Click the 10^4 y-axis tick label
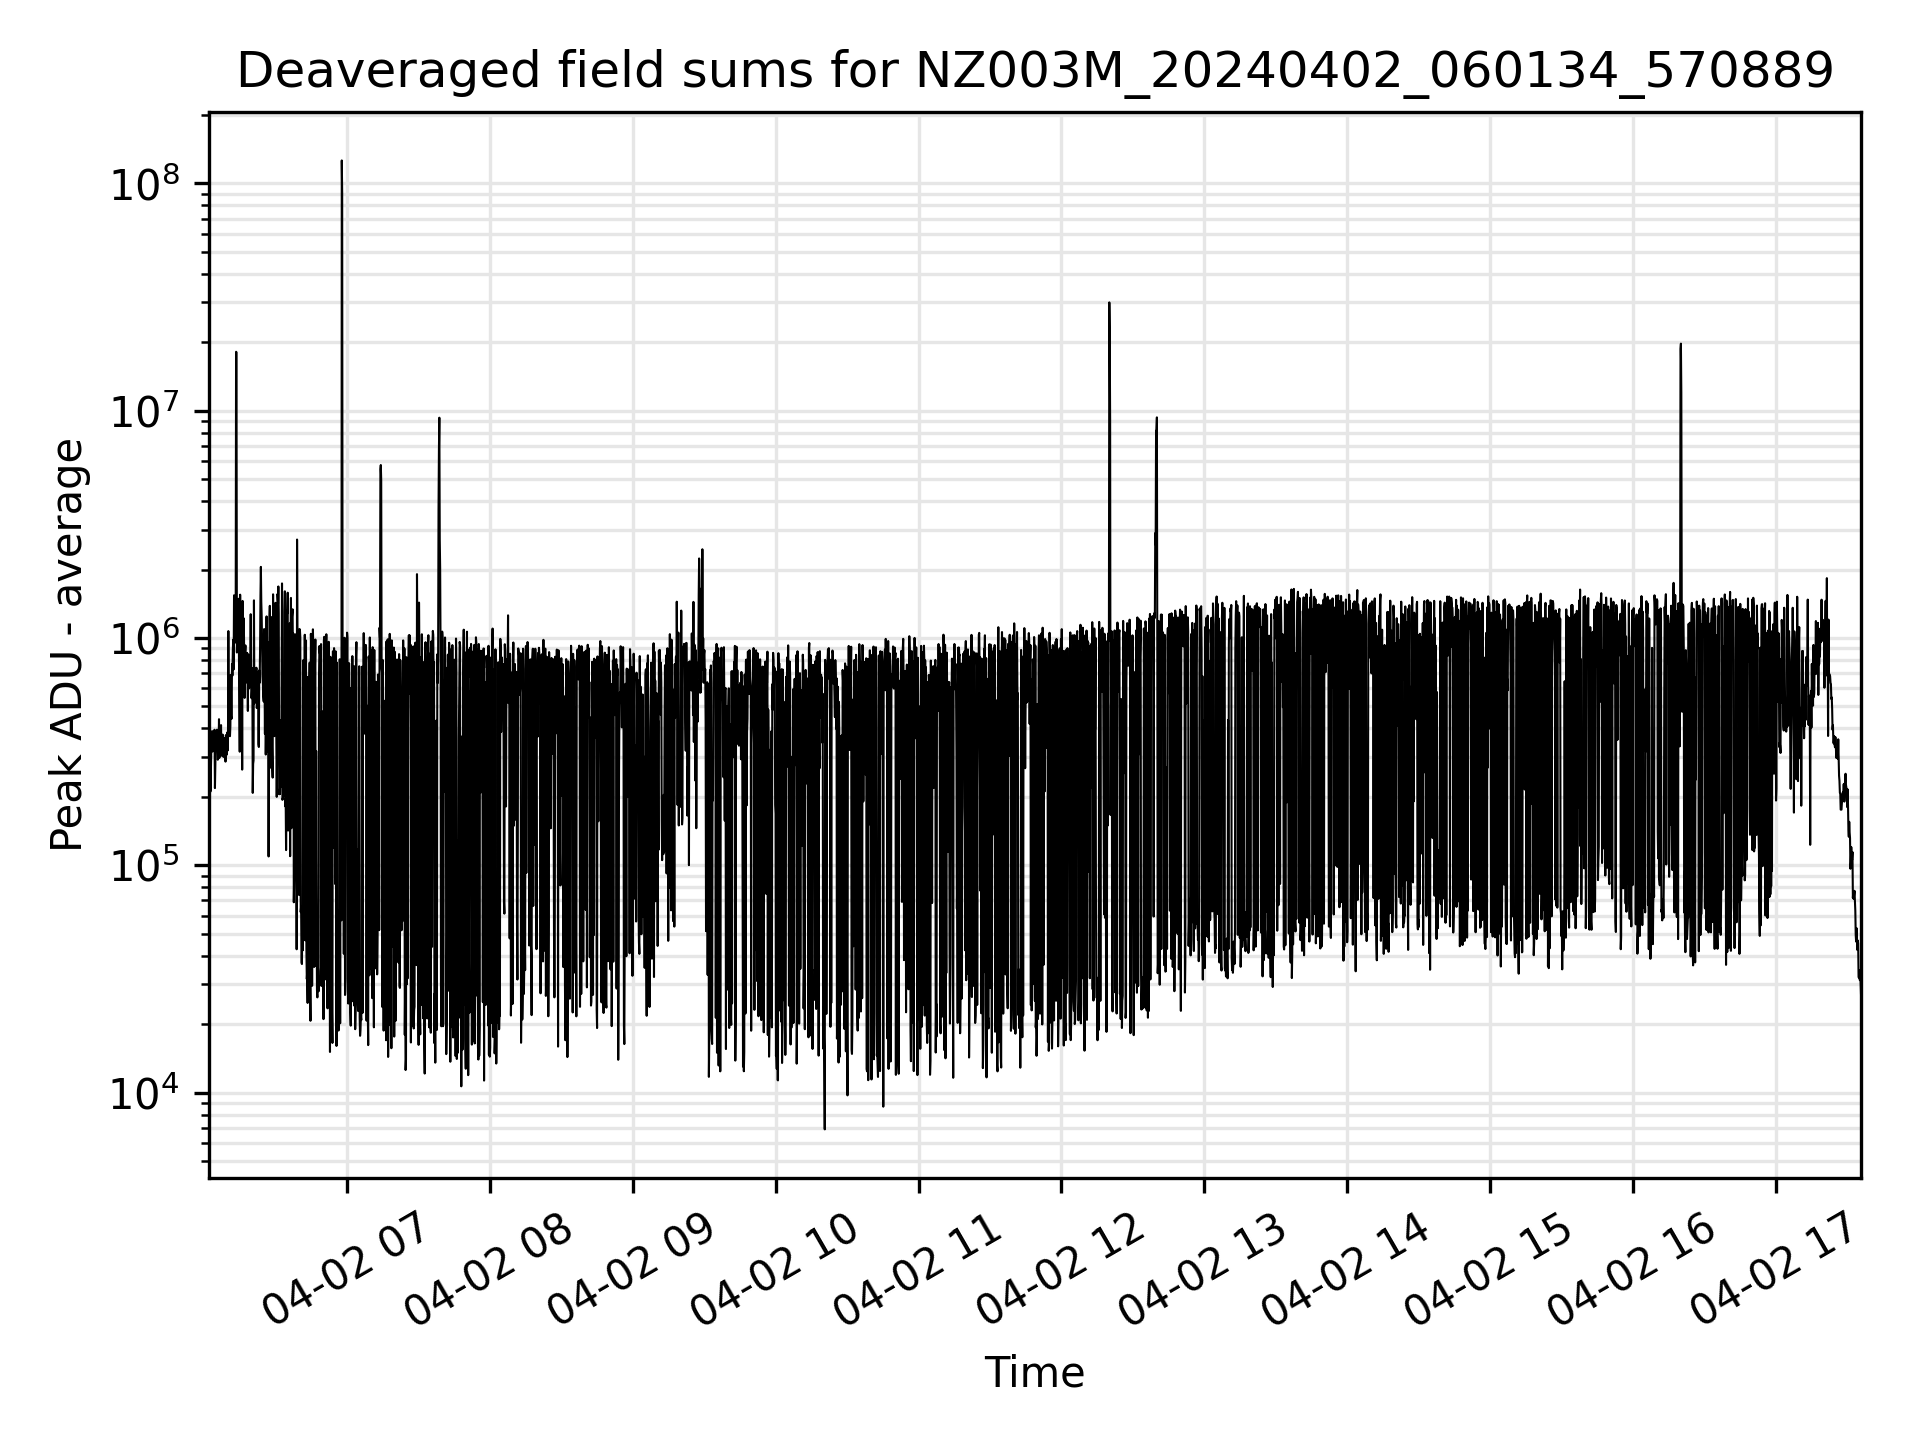 144,1092
